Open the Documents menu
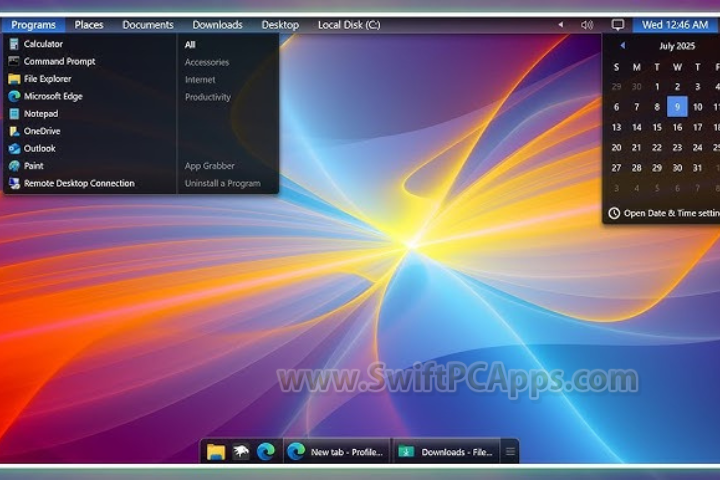This screenshot has width=720, height=480. (148, 25)
